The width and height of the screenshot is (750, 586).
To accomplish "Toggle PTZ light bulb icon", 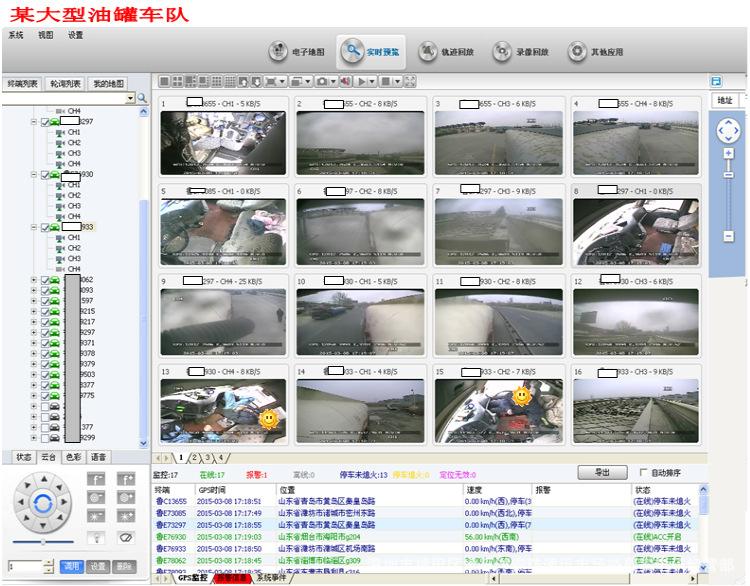I will click(x=96, y=538).
